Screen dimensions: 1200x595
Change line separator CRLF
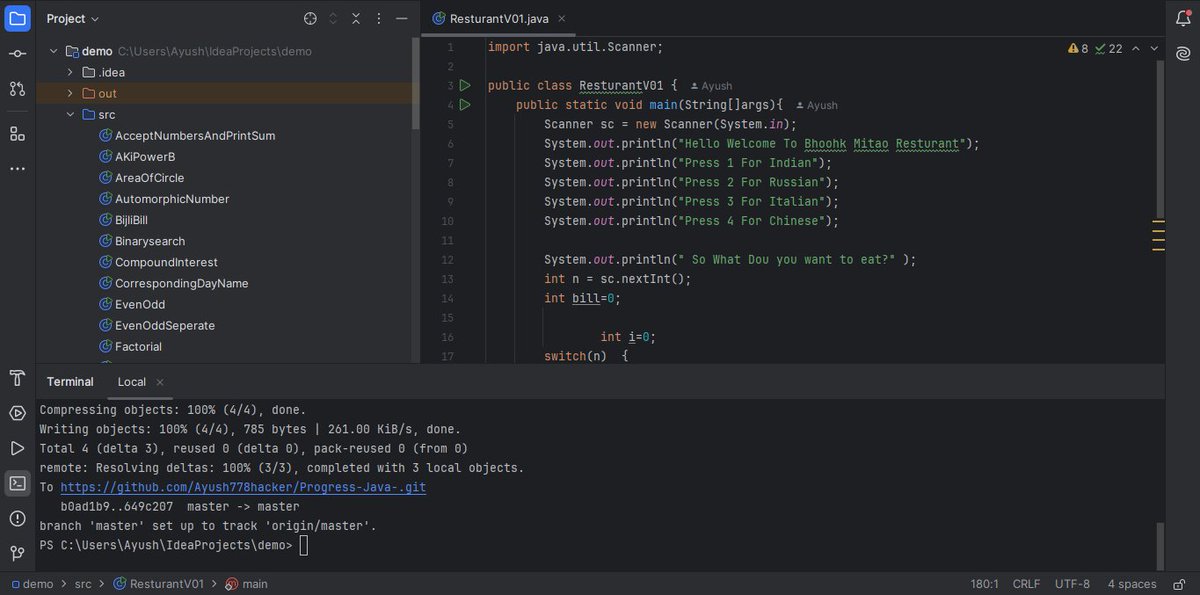pyautogui.click(x=1026, y=584)
